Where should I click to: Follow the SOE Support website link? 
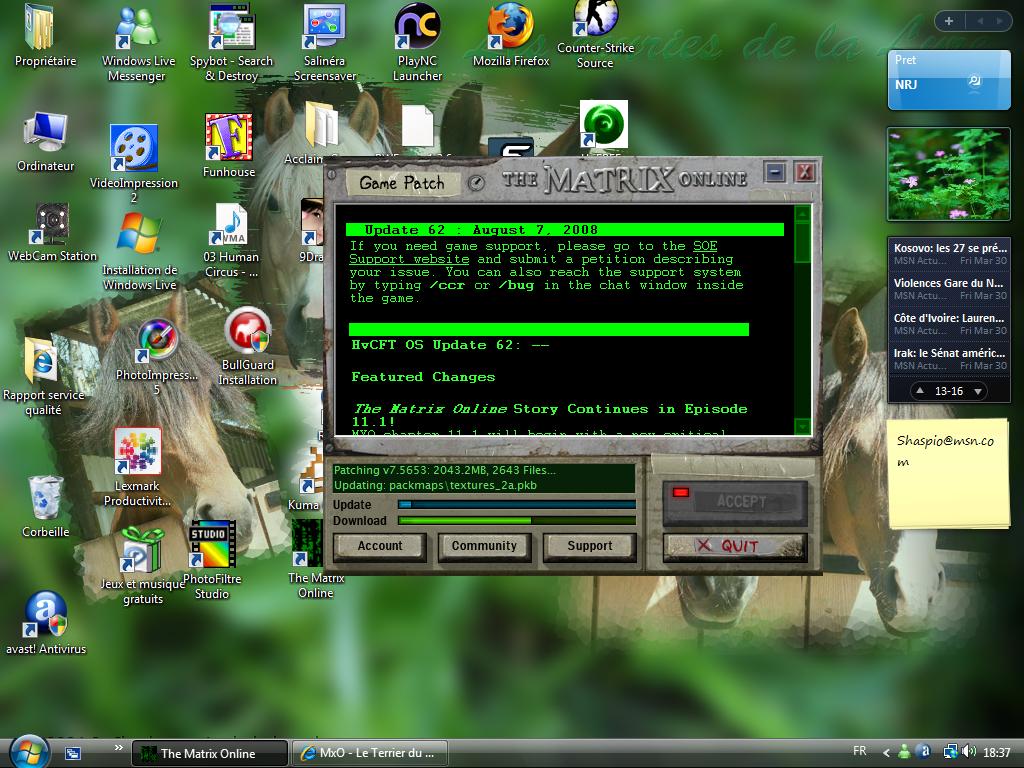tap(533, 253)
